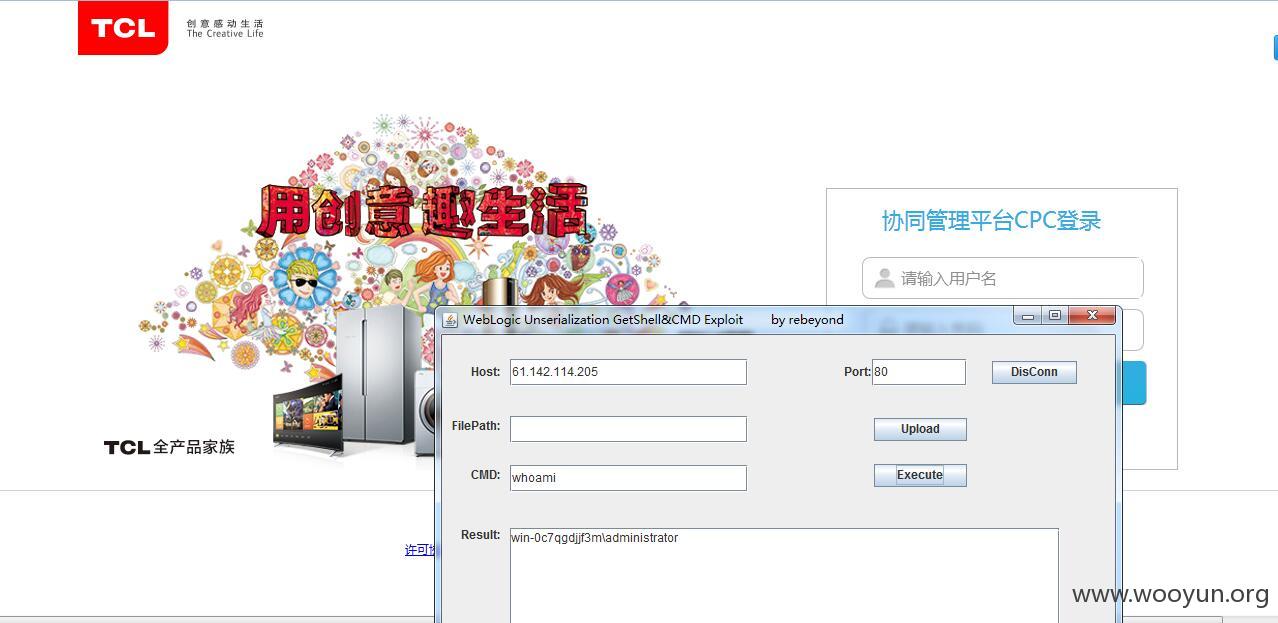Click the Java icon in exploit window title
1278x623 pixels.
click(x=450, y=320)
